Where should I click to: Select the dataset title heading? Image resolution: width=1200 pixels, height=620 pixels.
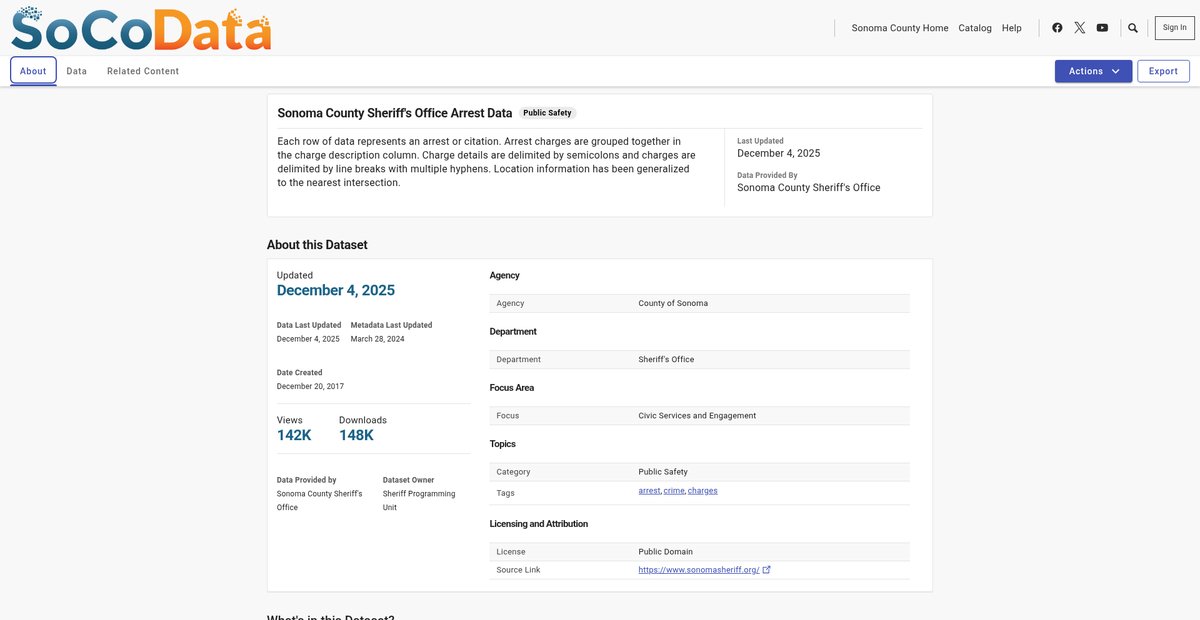click(x=395, y=113)
